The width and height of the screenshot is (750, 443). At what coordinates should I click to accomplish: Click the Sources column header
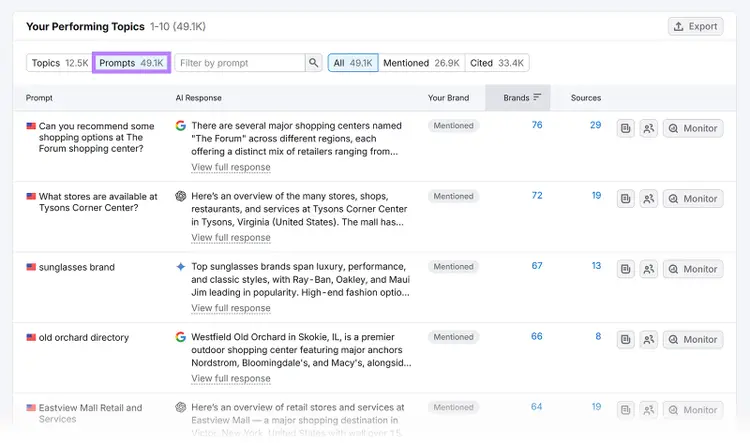coord(585,98)
